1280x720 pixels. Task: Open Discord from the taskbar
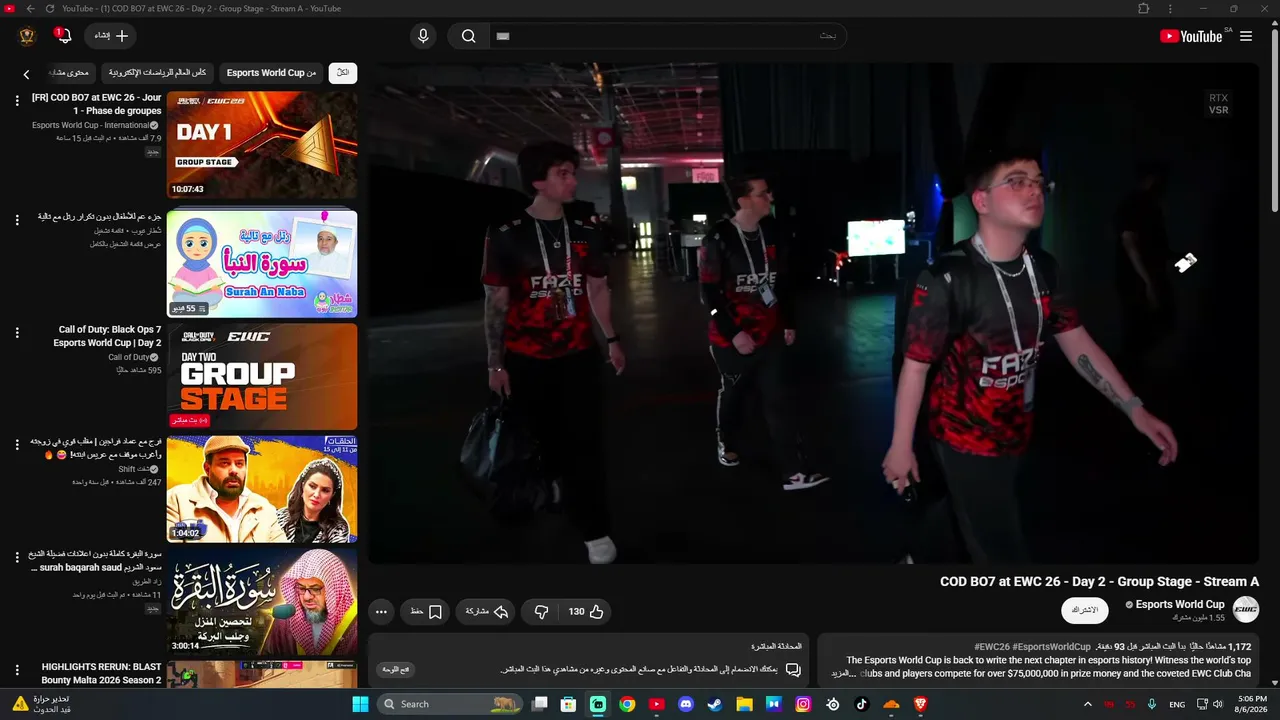coord(686,704)
